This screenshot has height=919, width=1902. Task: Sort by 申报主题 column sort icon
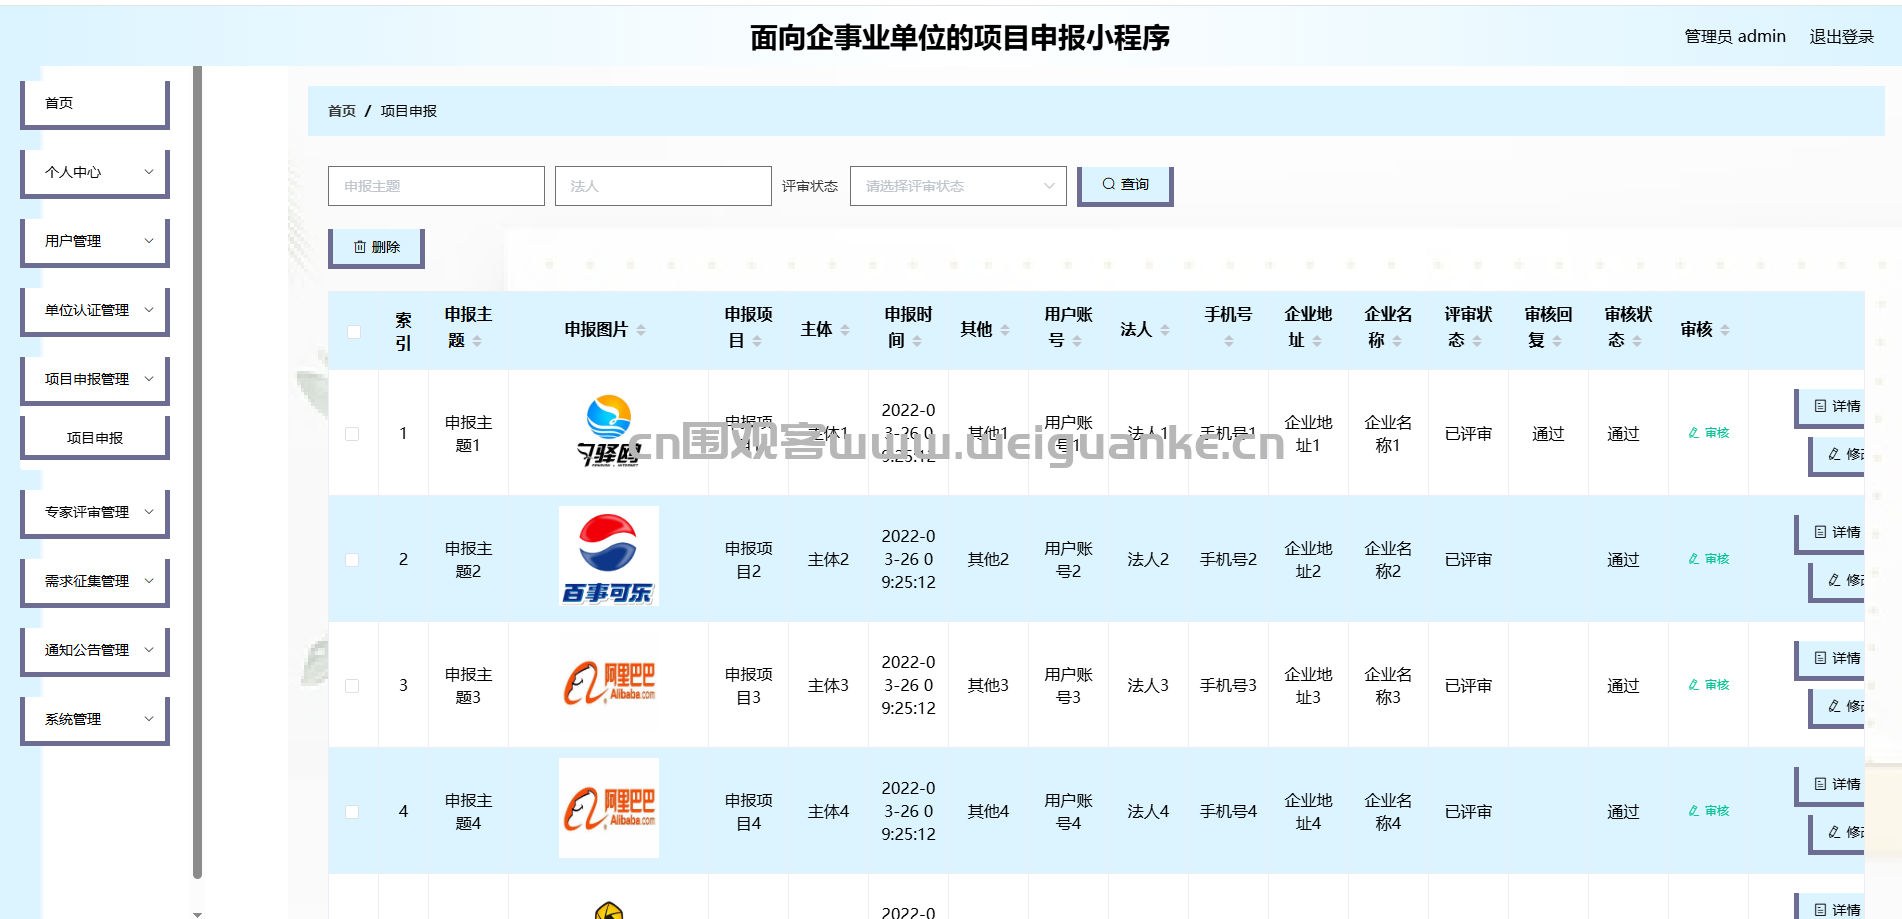477,341
